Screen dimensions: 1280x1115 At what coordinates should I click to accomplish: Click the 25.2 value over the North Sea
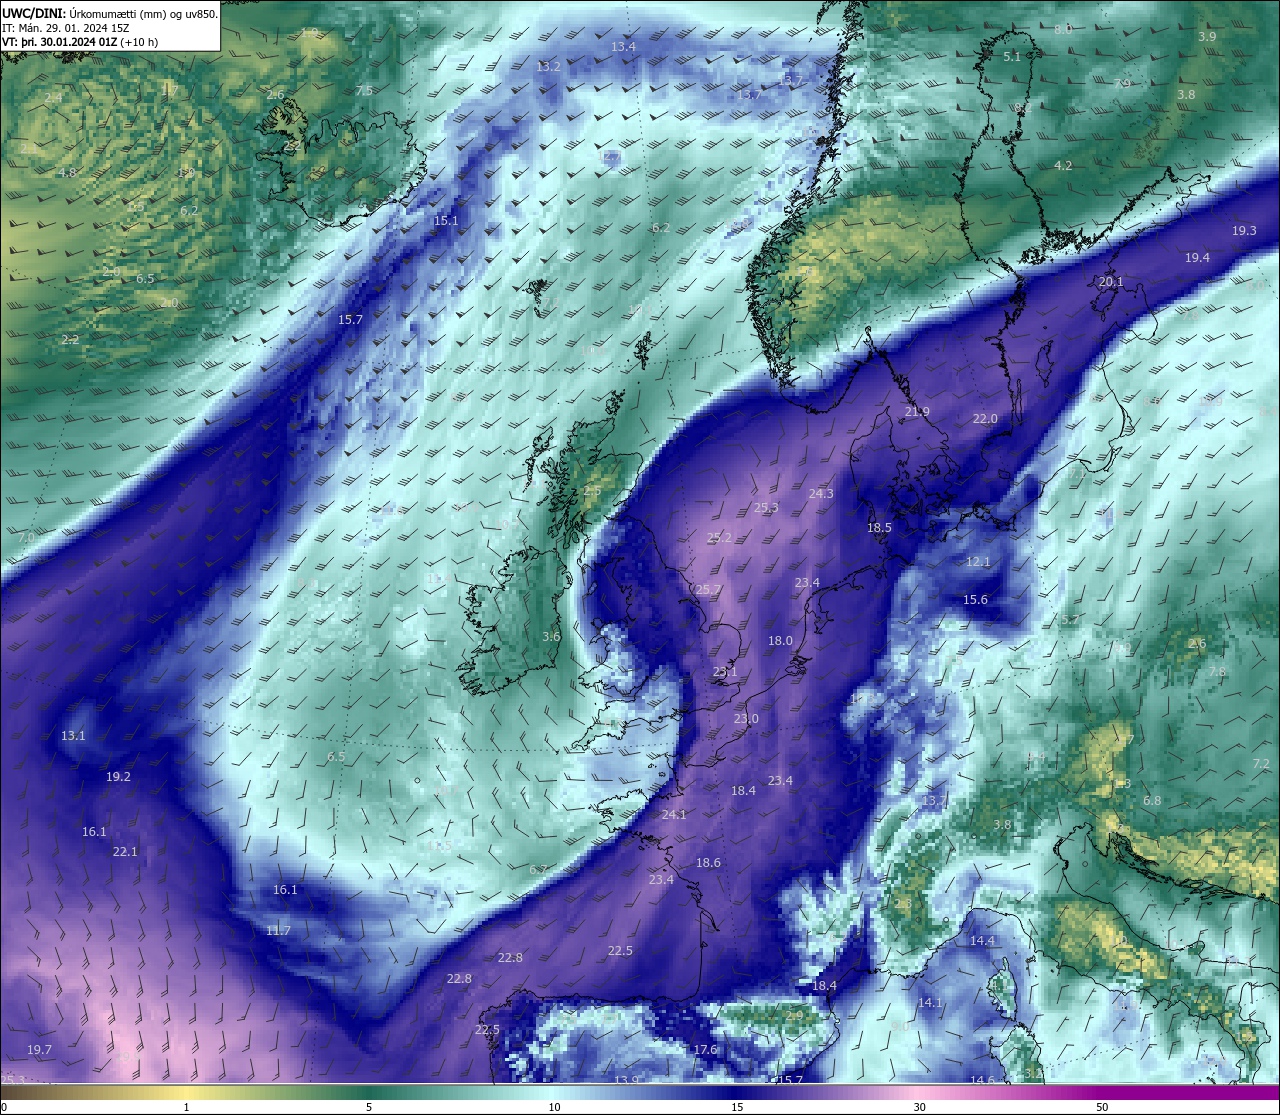click(719, 538)
